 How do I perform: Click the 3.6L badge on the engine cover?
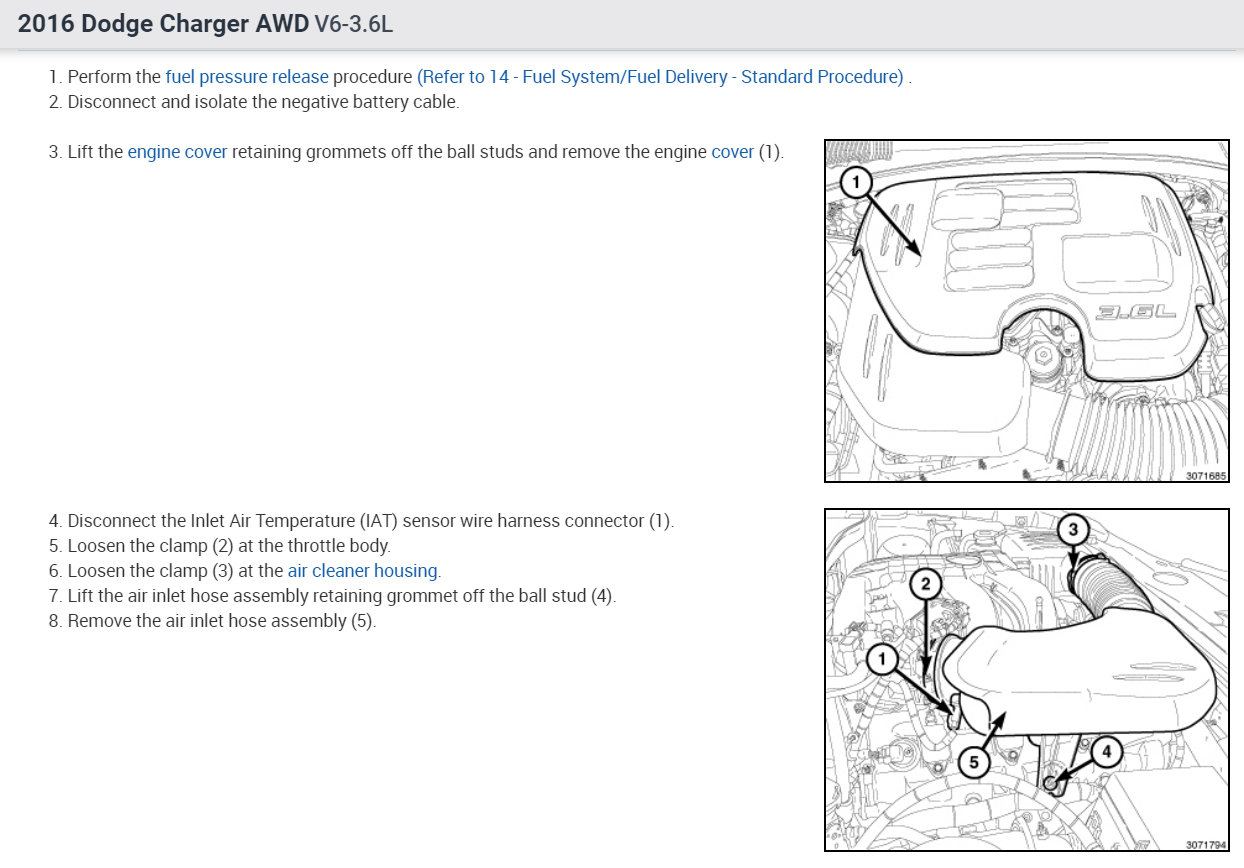coord(1135,312)
